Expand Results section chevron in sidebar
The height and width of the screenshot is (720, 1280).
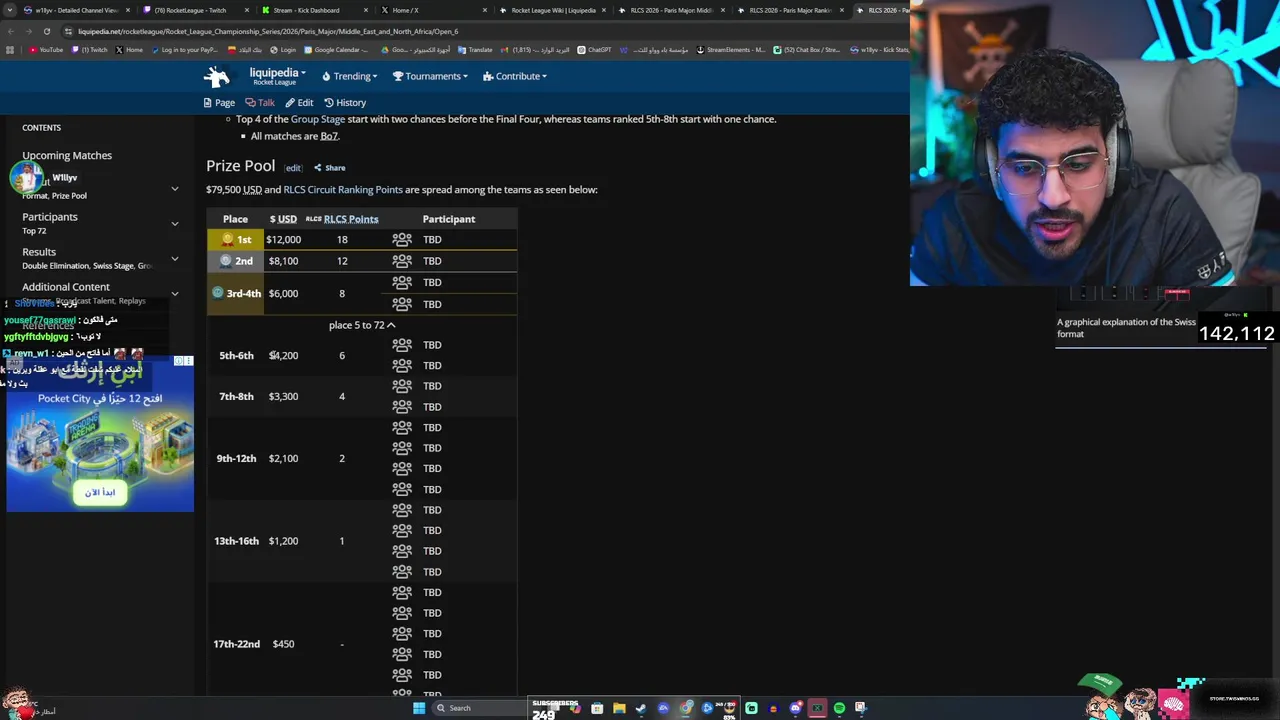(x=175, y=258)
